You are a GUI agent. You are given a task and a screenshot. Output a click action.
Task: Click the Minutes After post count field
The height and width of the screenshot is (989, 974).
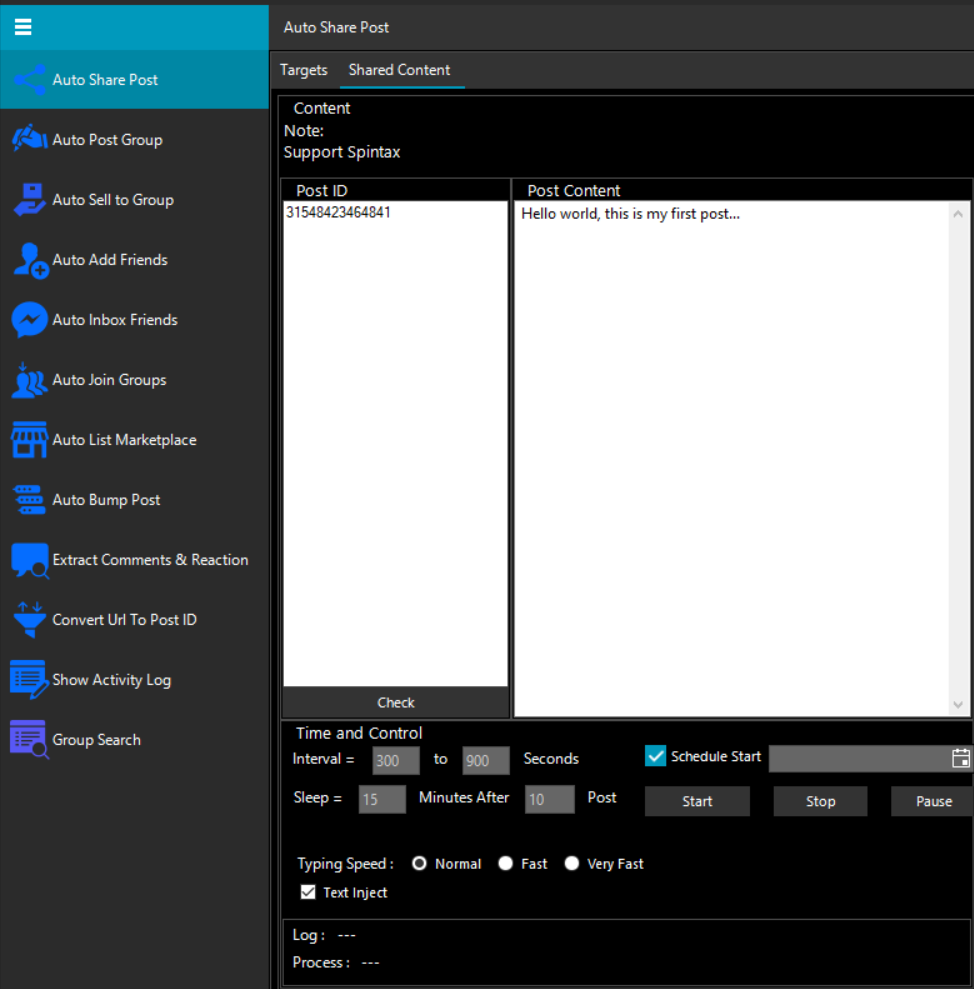pos(549,799)
